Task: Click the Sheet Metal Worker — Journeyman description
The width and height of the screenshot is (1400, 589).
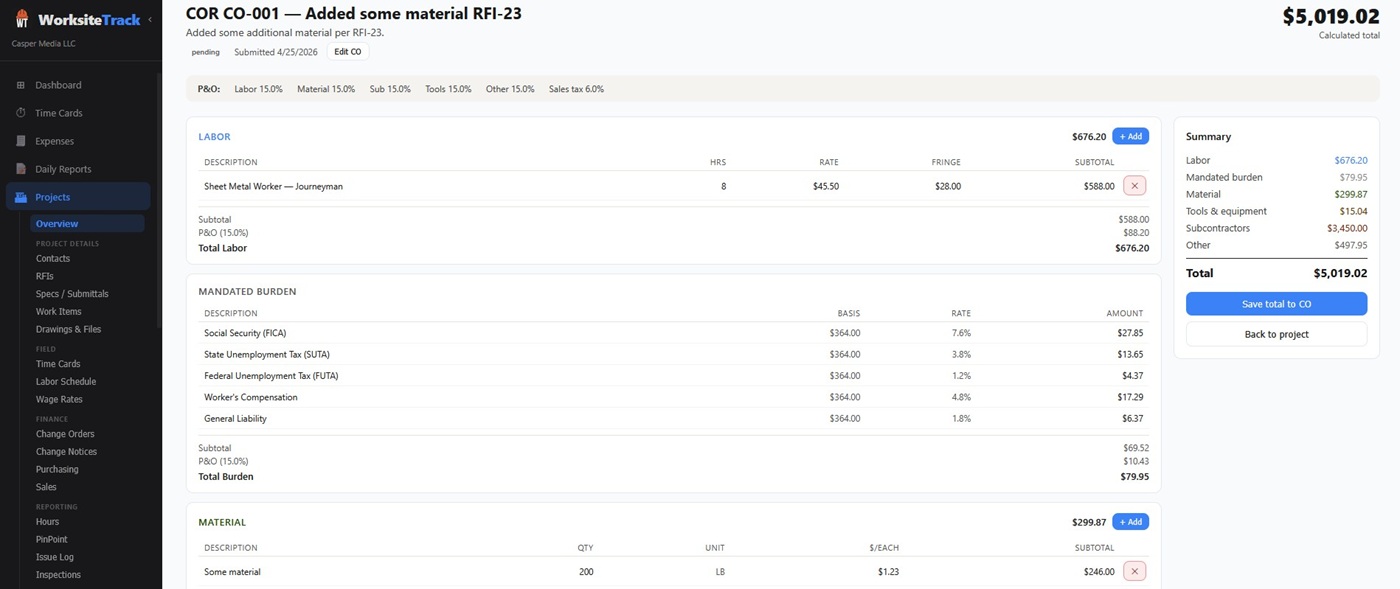Action: click(x=273, y=186)
